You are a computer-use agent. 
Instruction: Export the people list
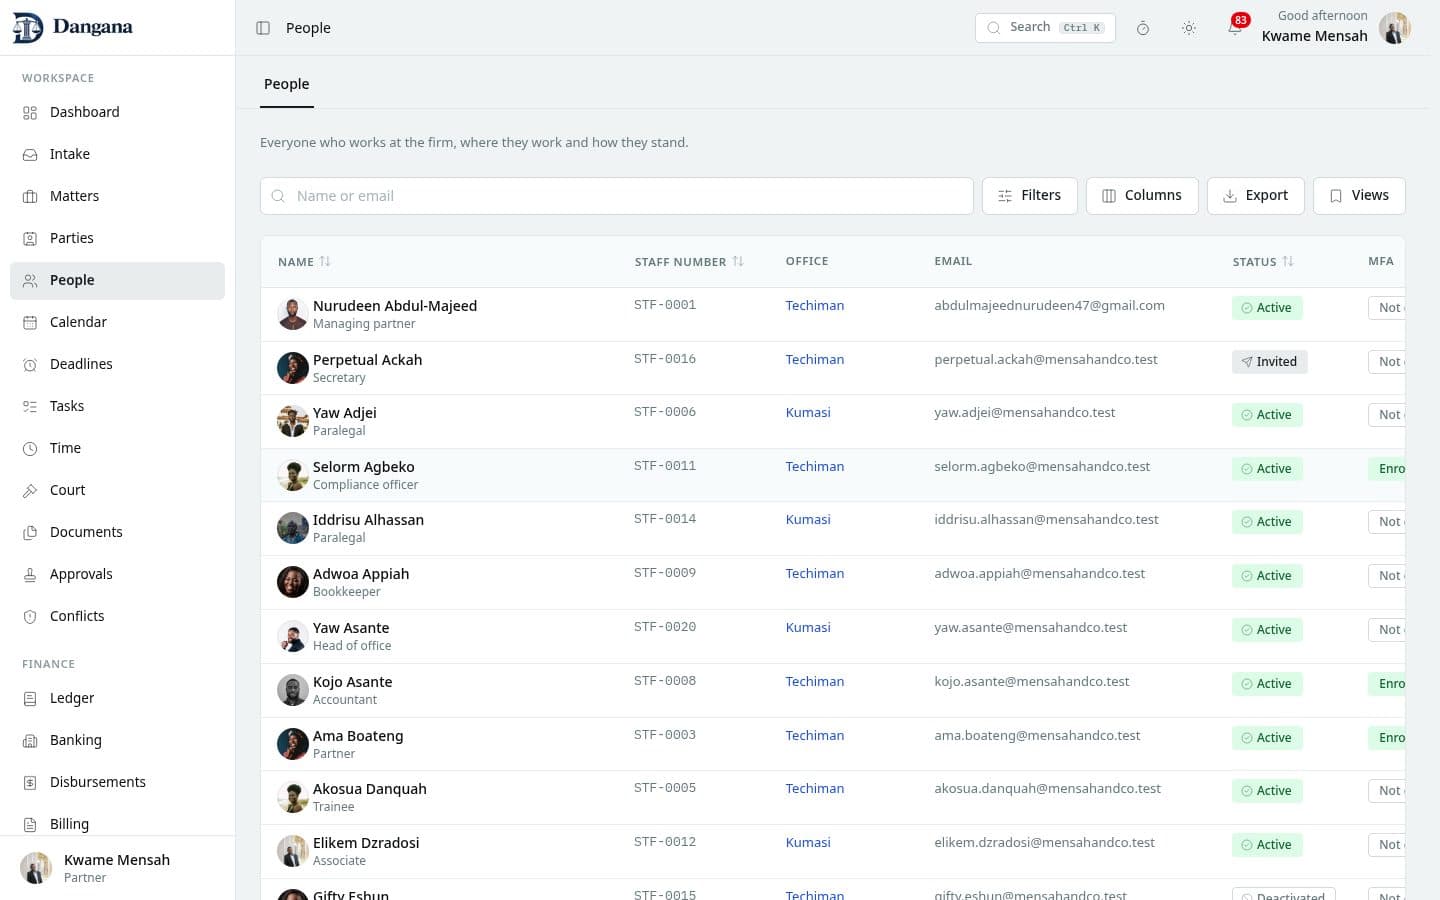pyautogui.click(x=1255, y=196)
